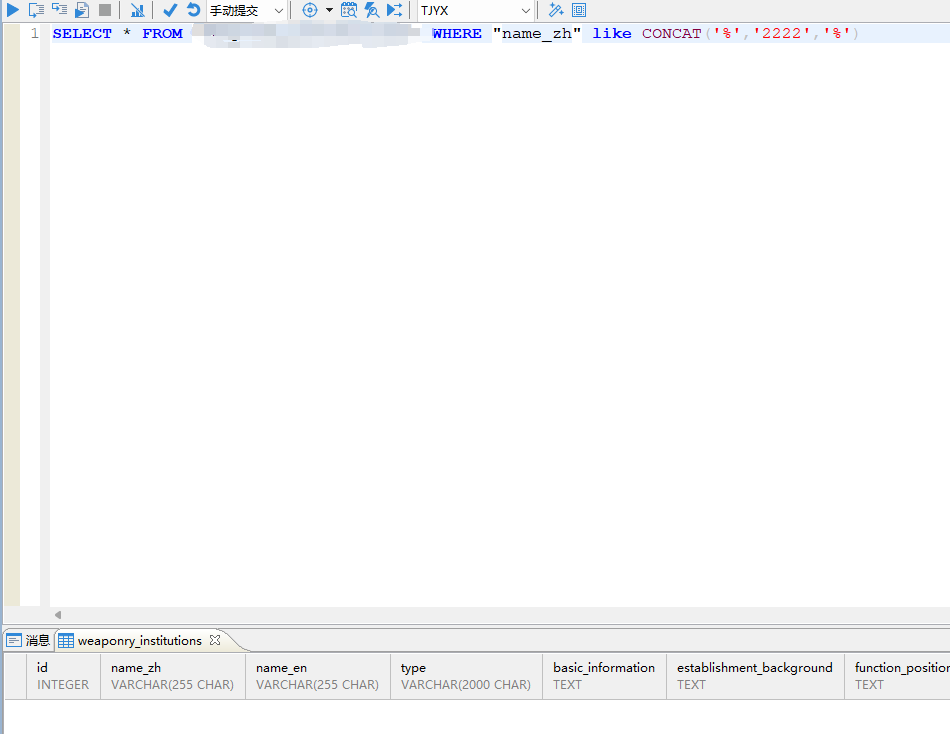This screenshot has height=734, width=950.
Task: Click the execute selected statements icon
Action: click(59, 10)
